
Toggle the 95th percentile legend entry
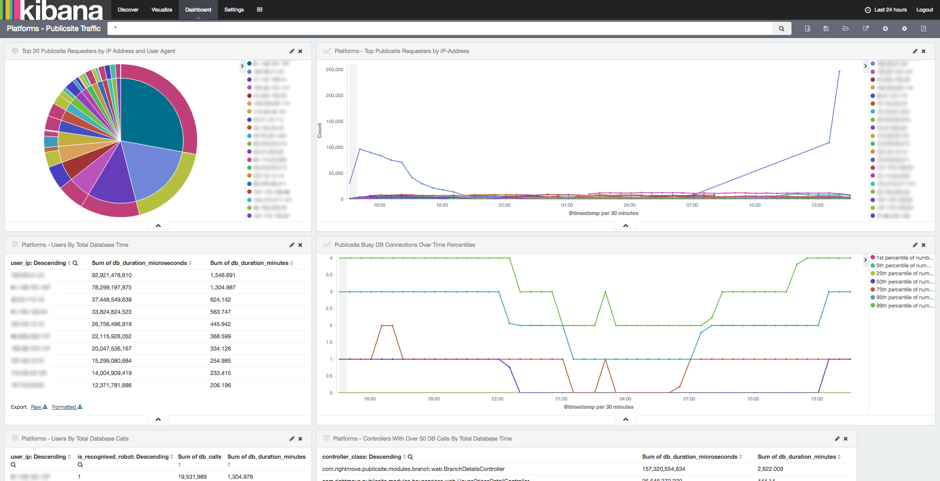902,297
